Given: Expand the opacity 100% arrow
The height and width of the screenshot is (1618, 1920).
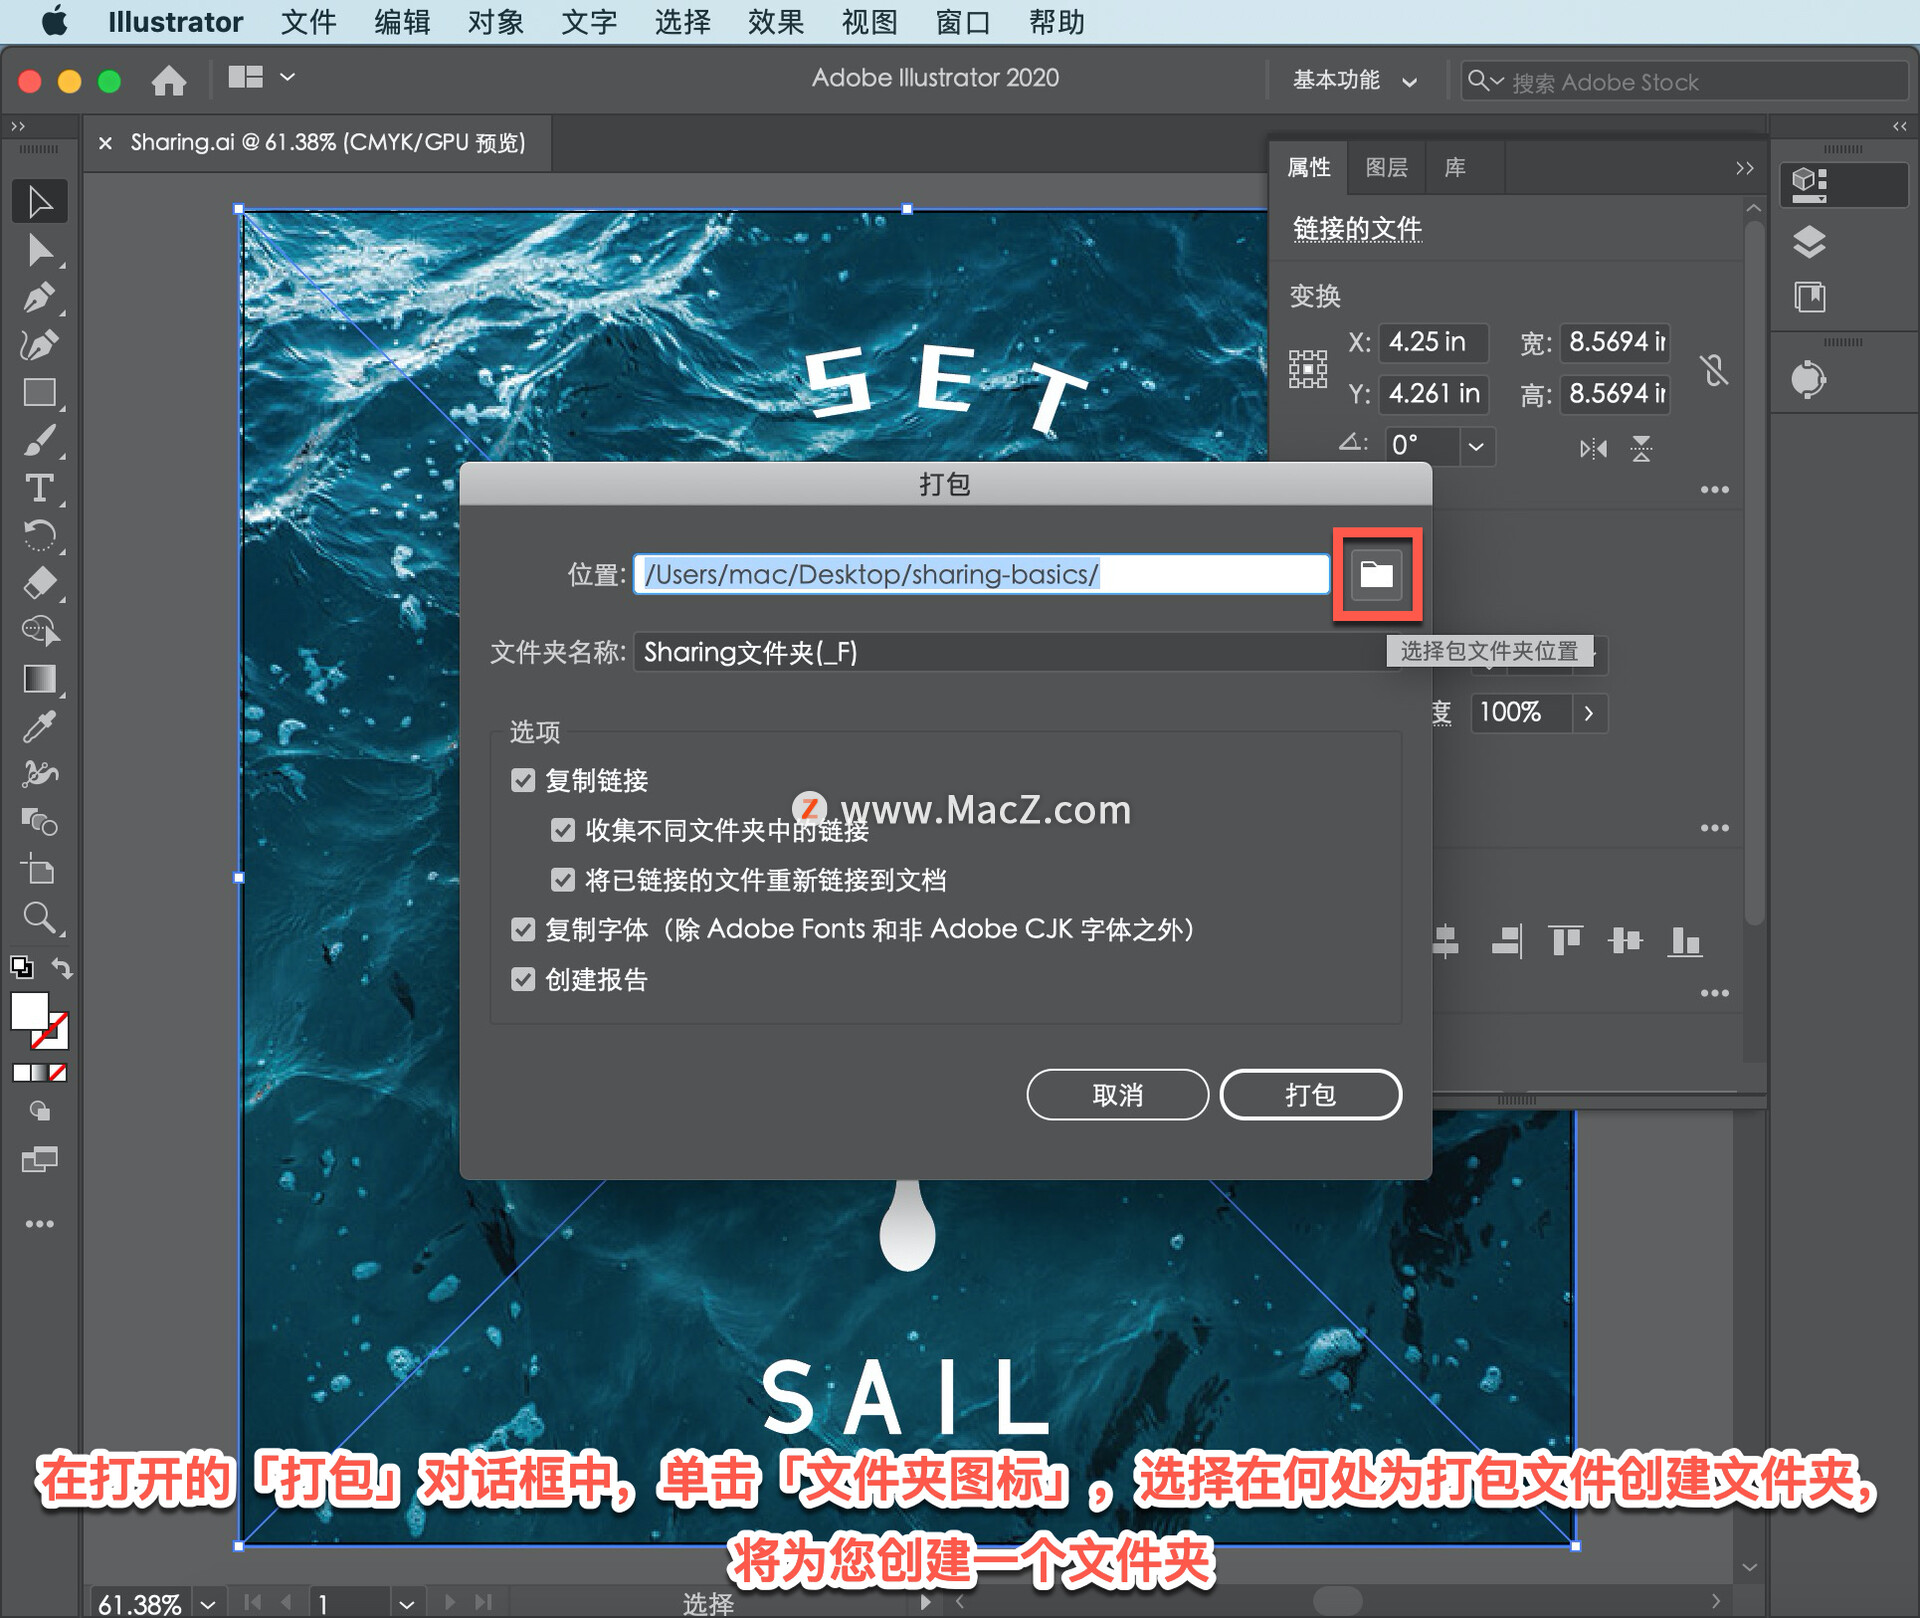Looking at the screenshot, I should [x=1588, y=713].
